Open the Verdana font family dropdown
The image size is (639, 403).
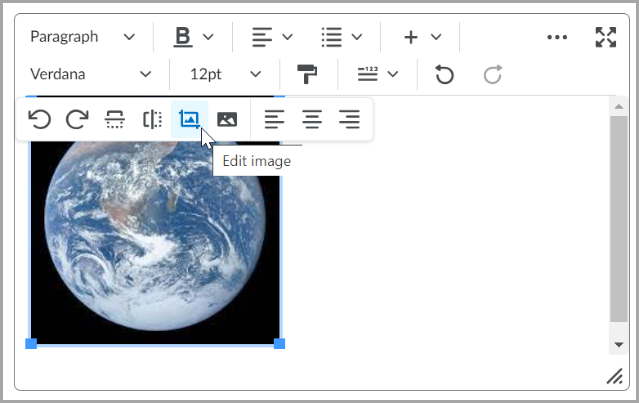91,74
